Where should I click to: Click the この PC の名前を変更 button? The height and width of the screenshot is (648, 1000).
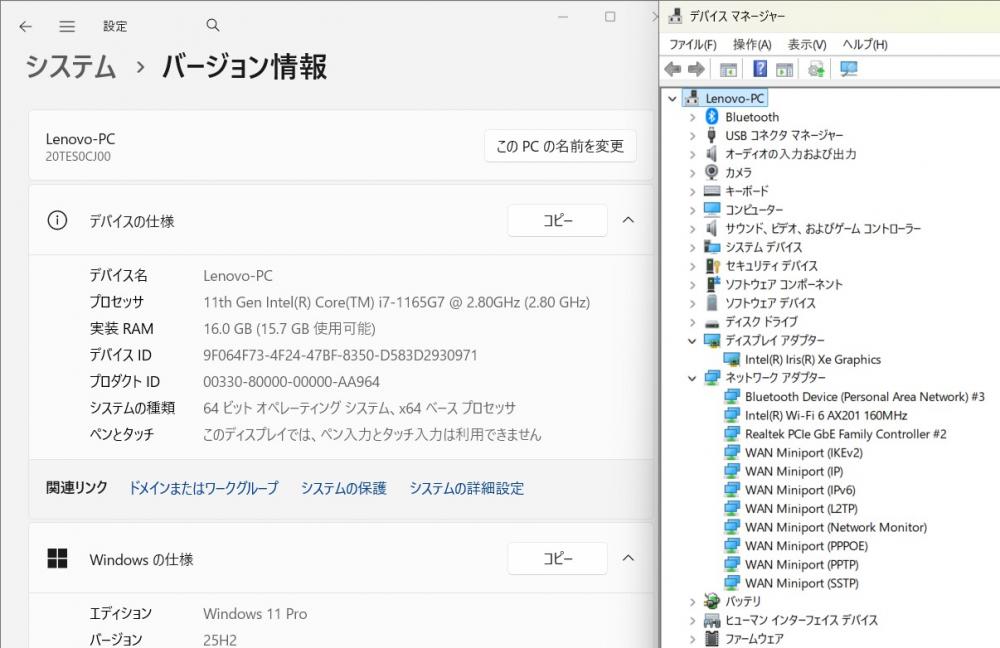[560, 146]
